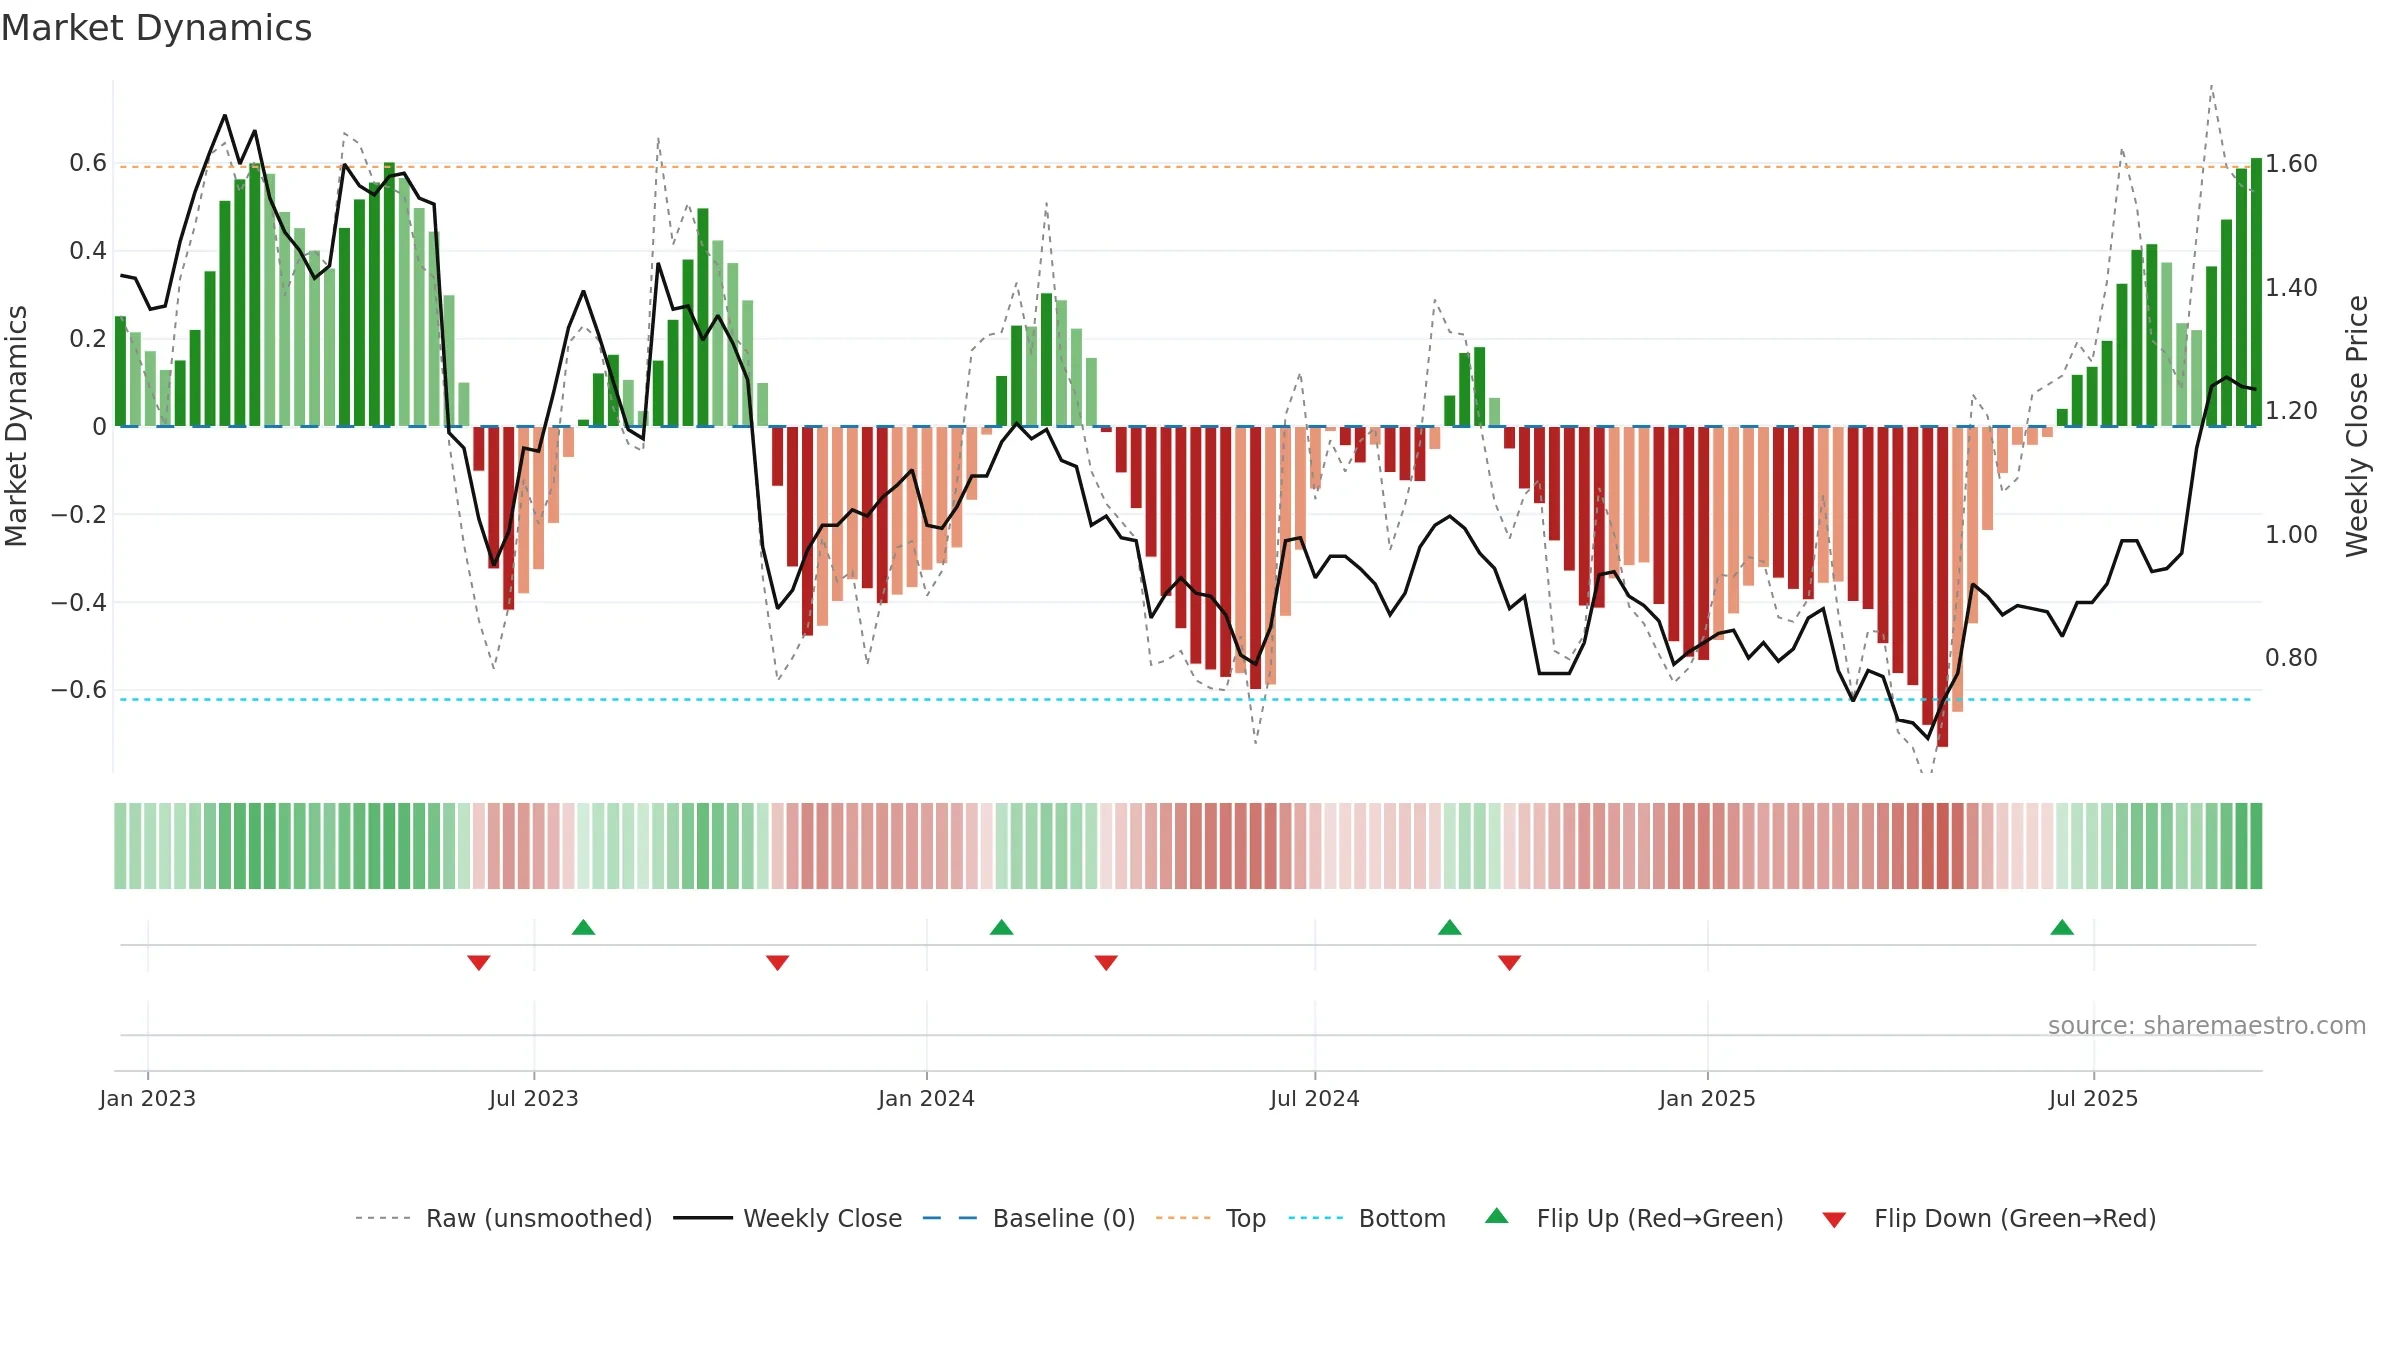Click the green Flip Up marker after Jul 2023
This screenshot has width=2400, height=1350.
(584, 927)
